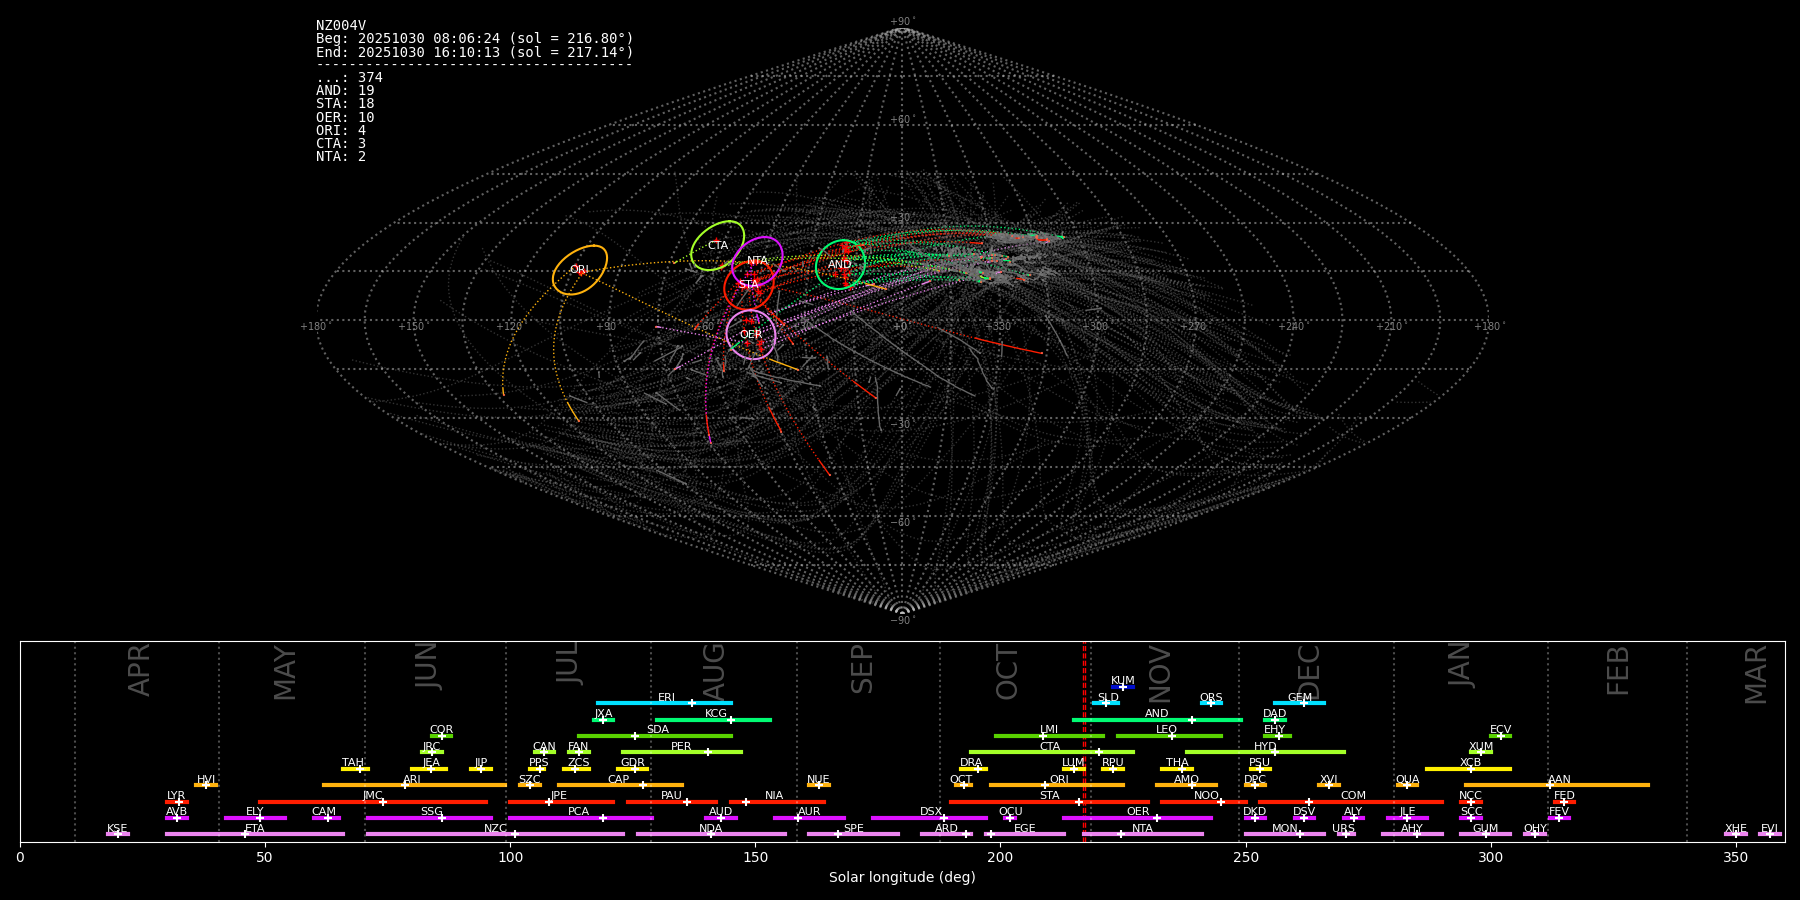Click the SSG shower label in timeline
The width and height of the screenshot is (1800, 900).
(432, 812)
